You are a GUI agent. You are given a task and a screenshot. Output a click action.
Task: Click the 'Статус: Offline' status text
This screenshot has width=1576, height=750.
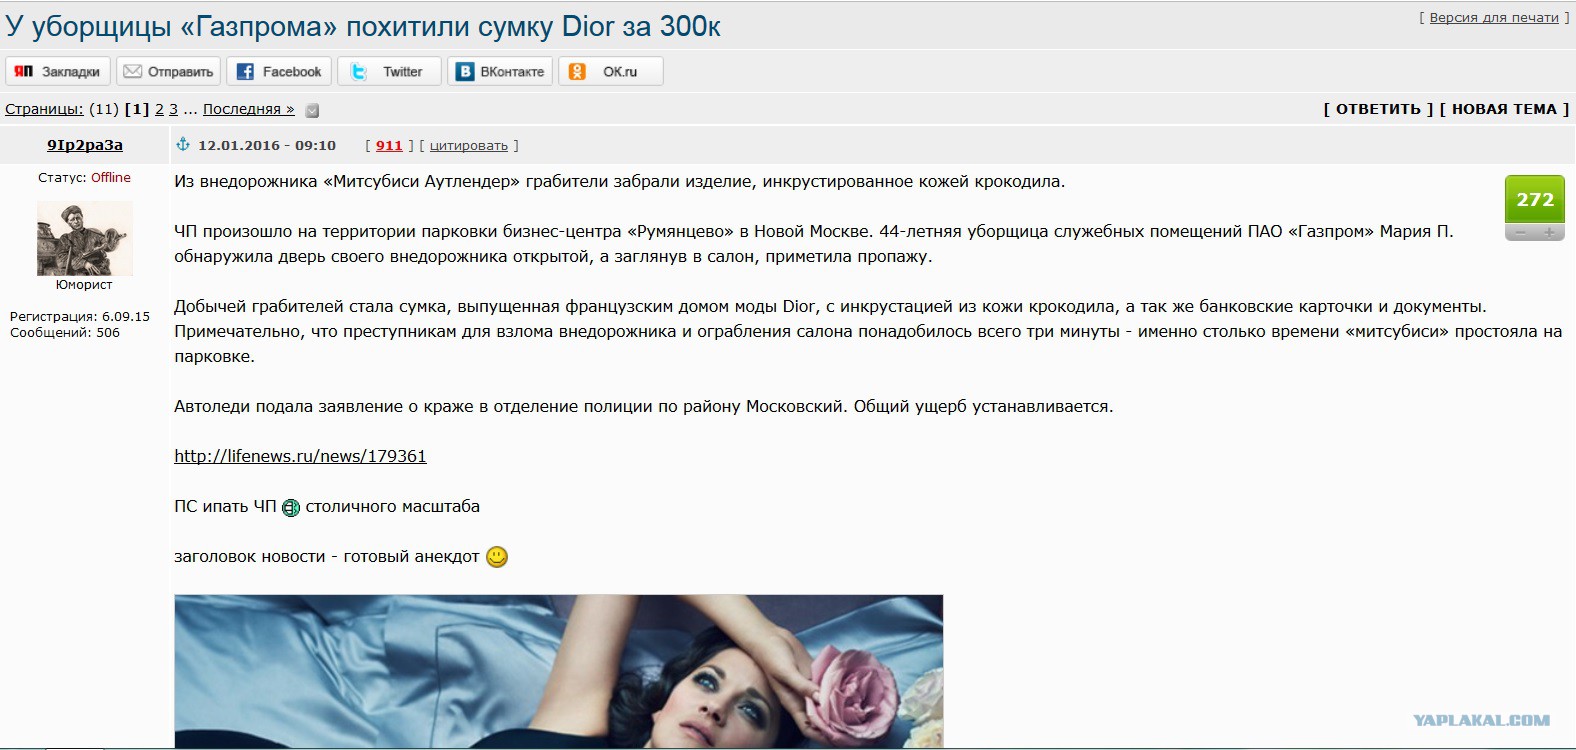click(x=85, y=177)
